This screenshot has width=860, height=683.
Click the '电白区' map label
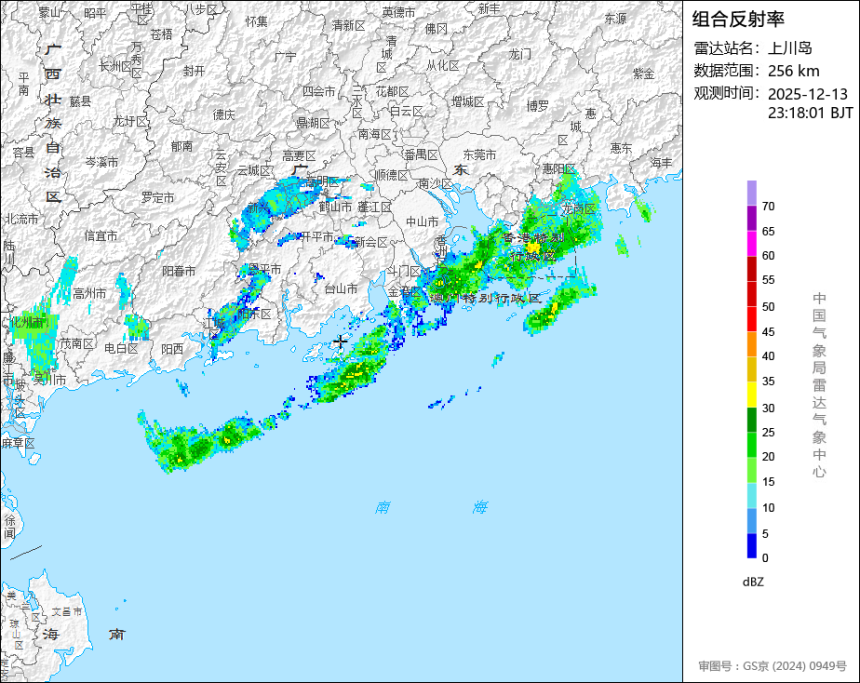(x=121, y=348)
